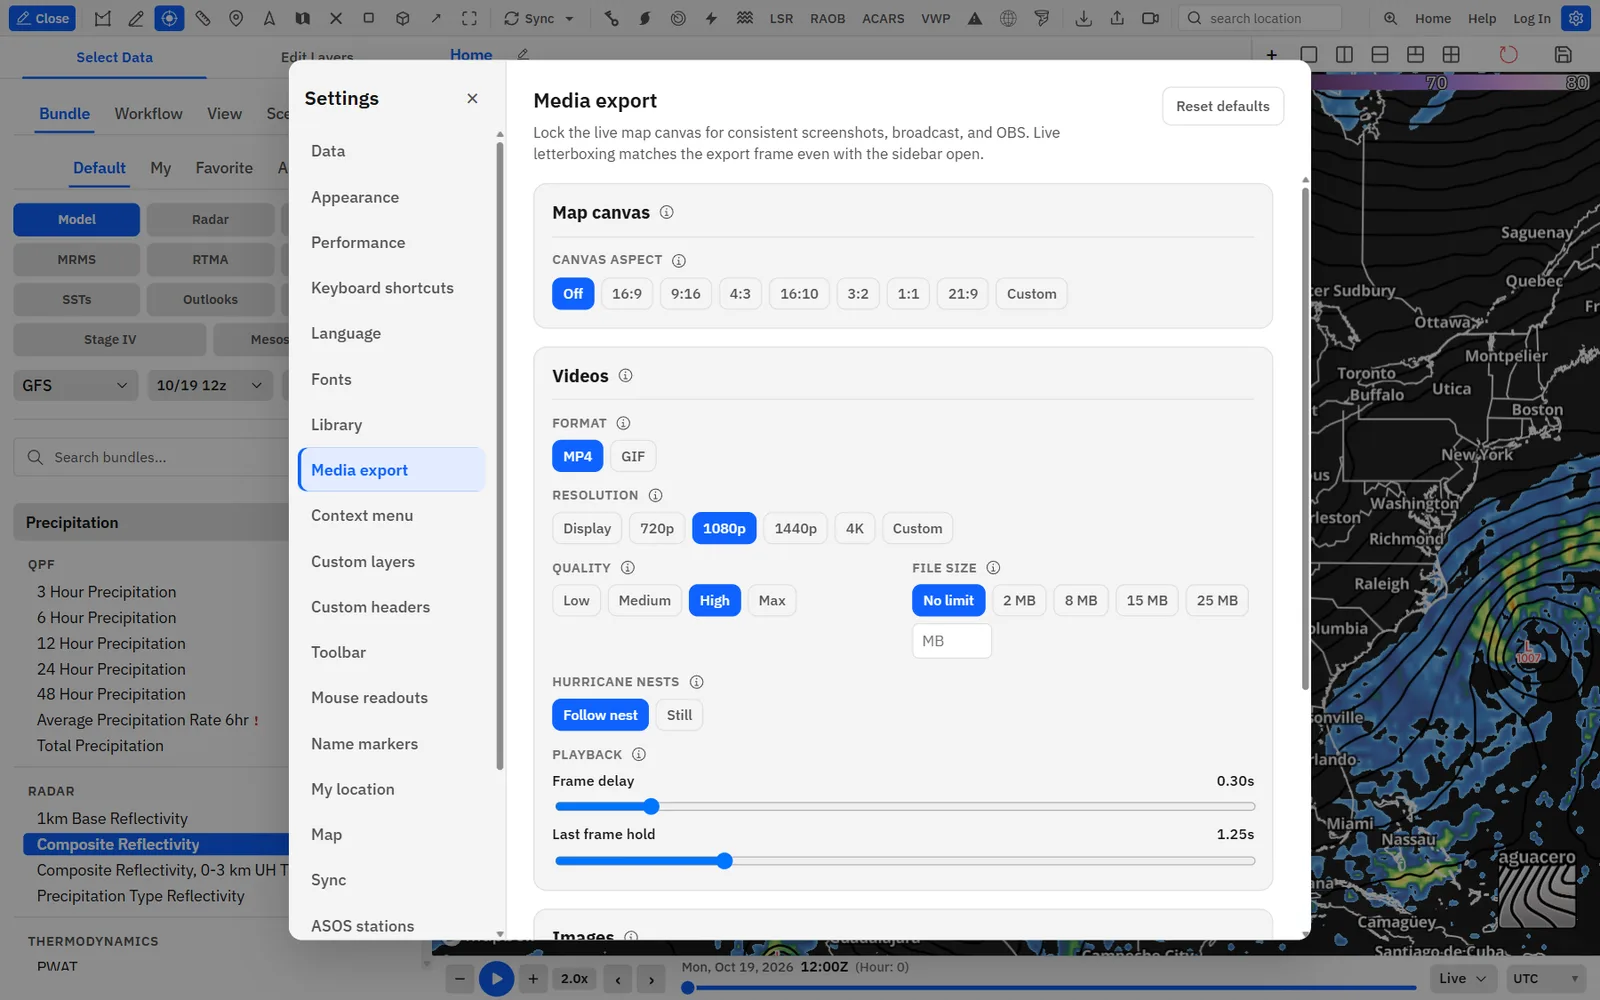Click the download icon in toolbar
1600x1000 pixels.
pos(1083,18)
